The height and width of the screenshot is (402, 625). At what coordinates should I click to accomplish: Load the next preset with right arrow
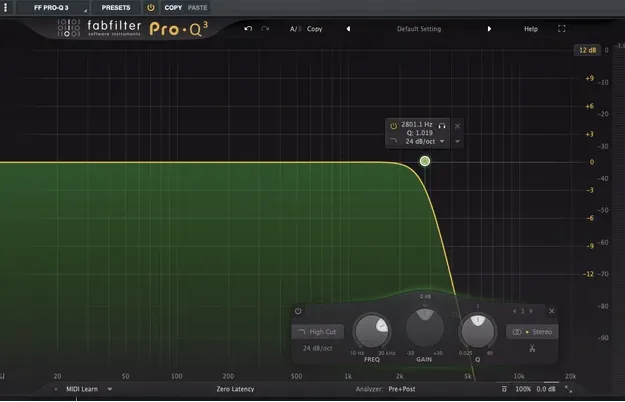click(x=489, y=29)
